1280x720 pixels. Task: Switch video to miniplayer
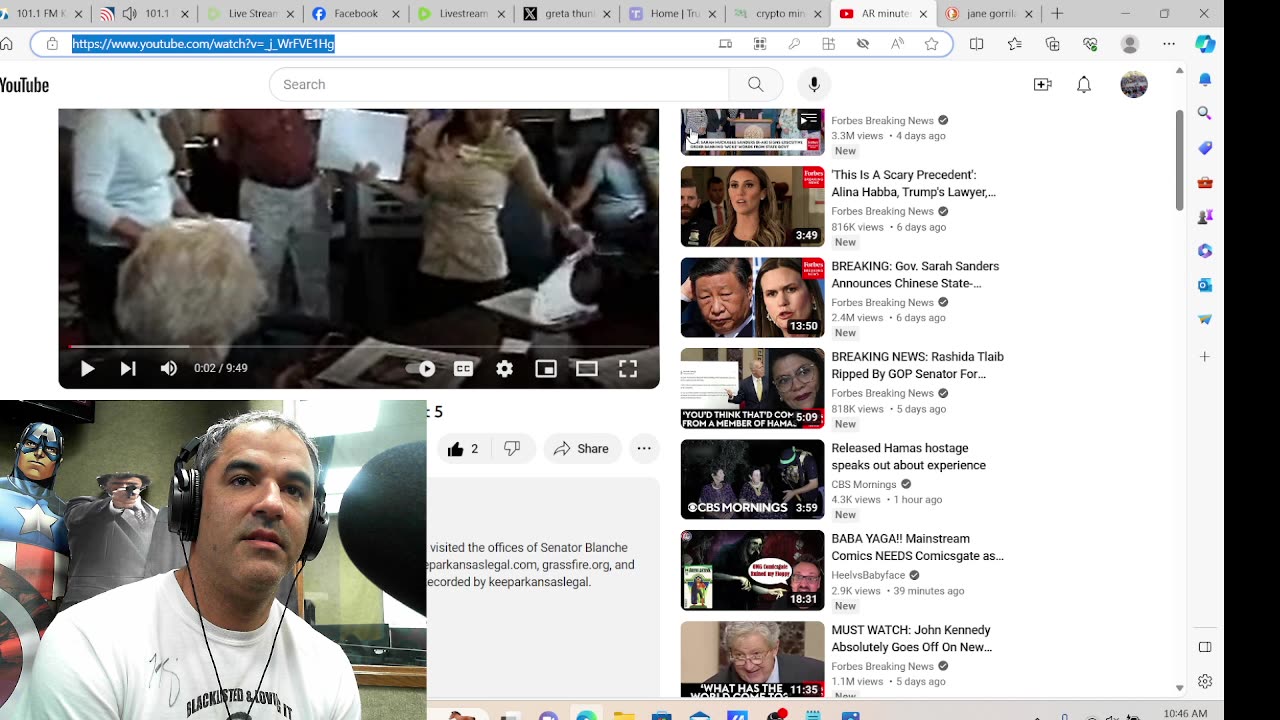(546, 368)
